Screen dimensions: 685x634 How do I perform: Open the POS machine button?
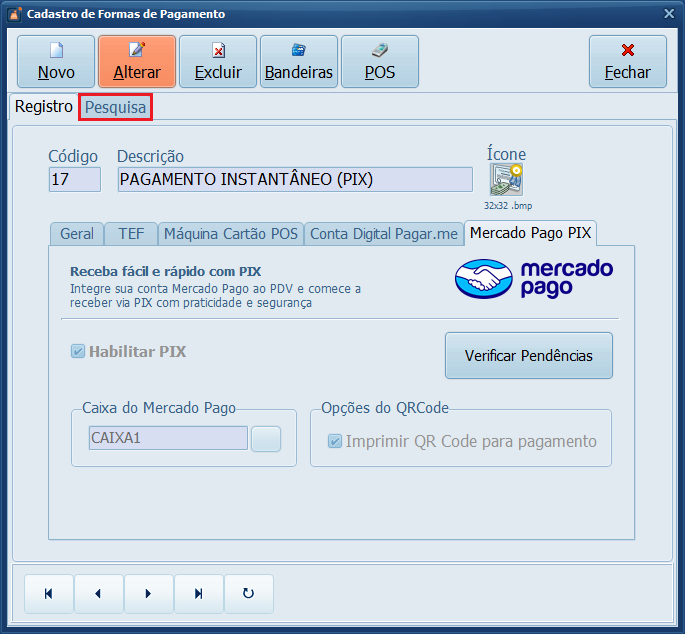[x=379, y=62]
